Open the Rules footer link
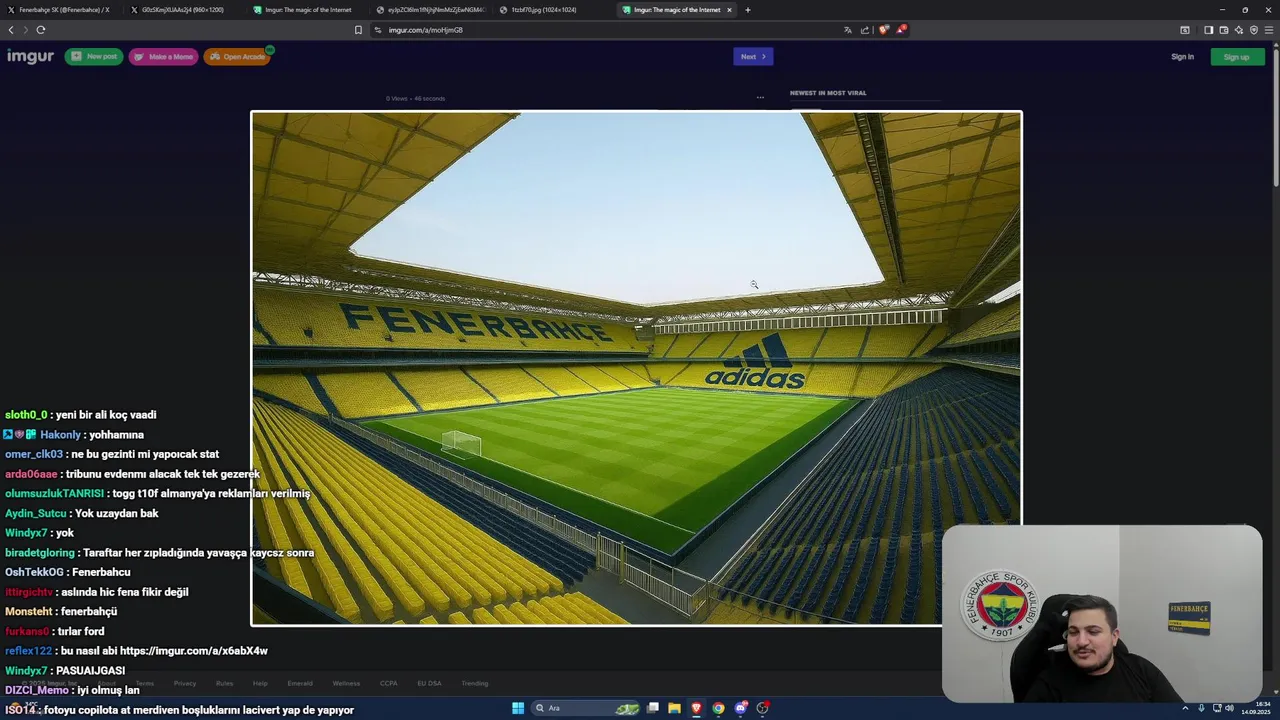This screenshot has height=720, width=1280. click(225, 683)
